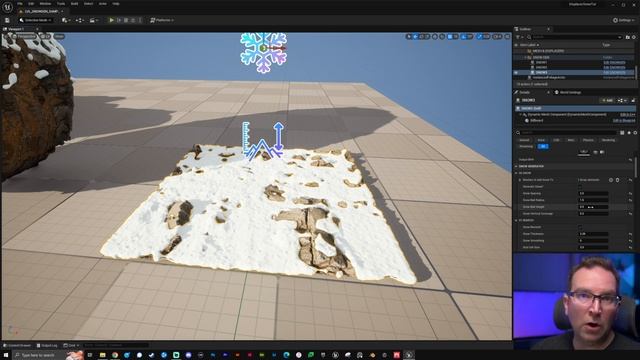Open the File menu
The height and width of the screenshot is (360, 640).
(x=20, y=4)
